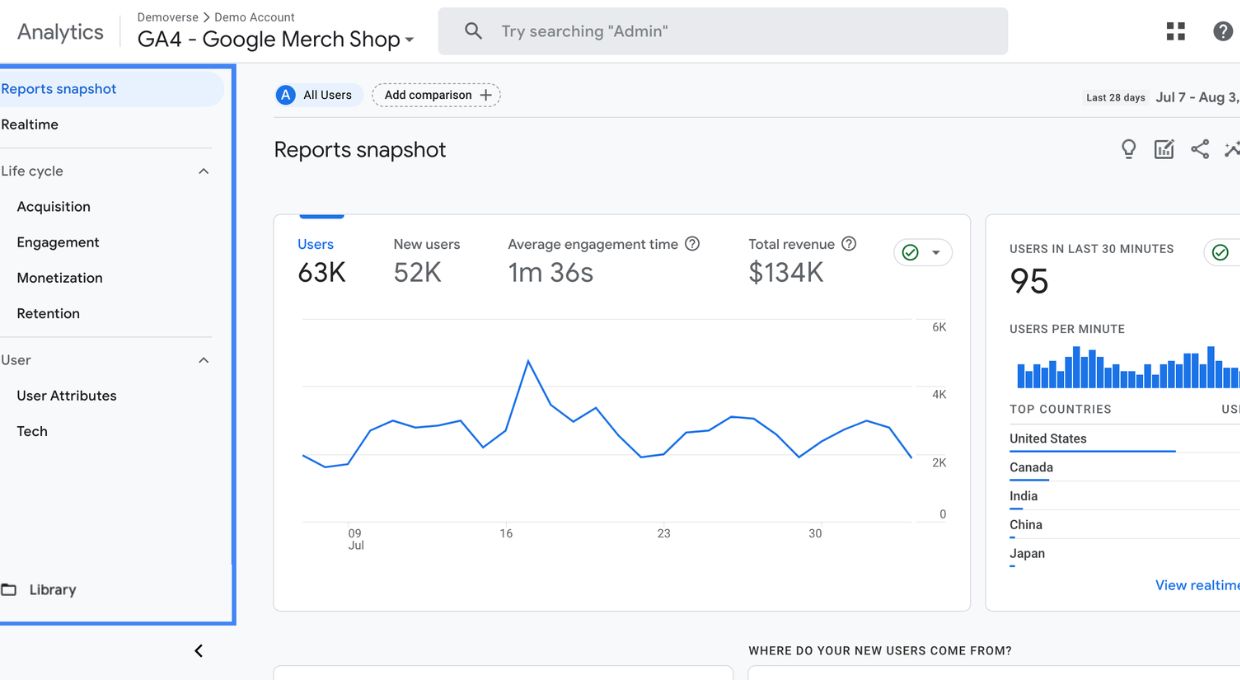
Task: Click the Customize report pencil icon
Action: pyautogui.click(x=1163, y=148)
